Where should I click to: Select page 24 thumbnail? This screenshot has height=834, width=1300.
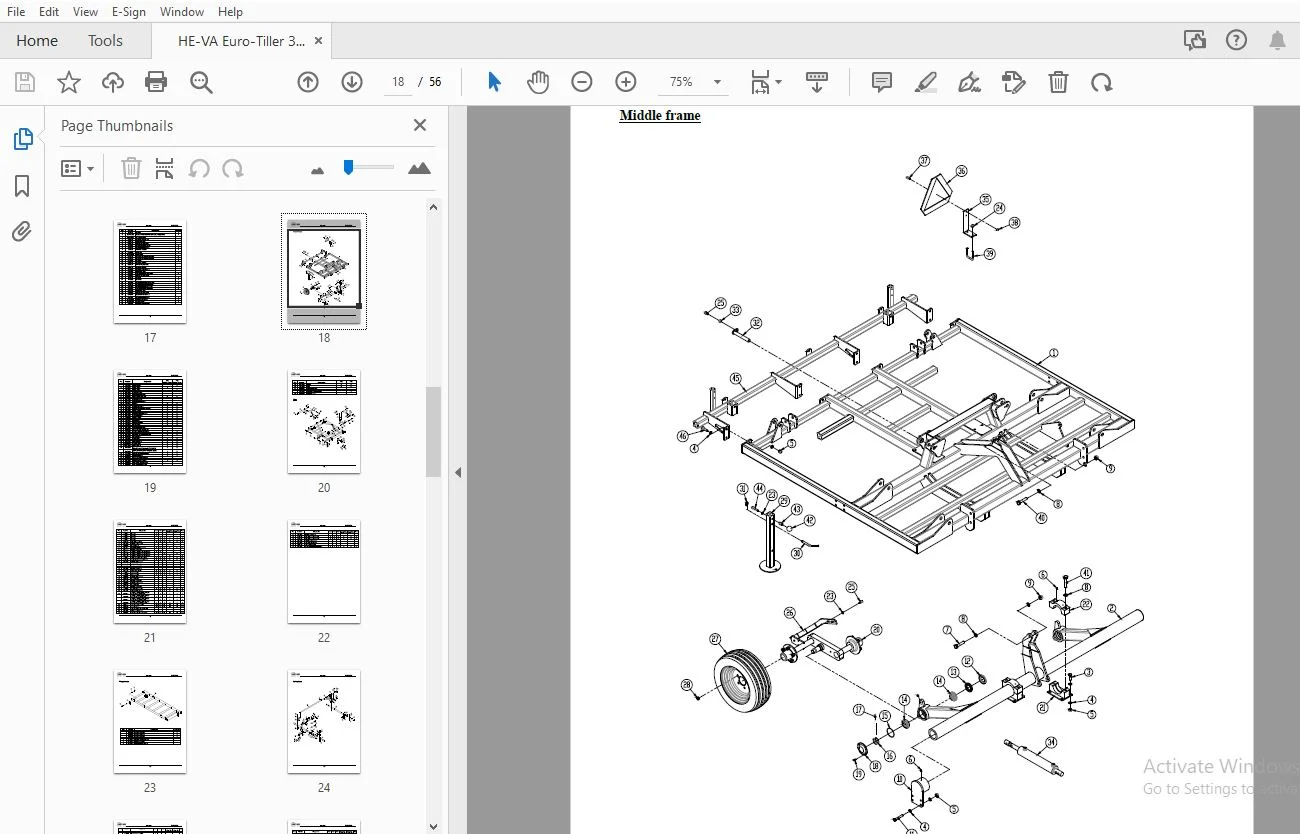pyautogui.click(x=324, y=722)
